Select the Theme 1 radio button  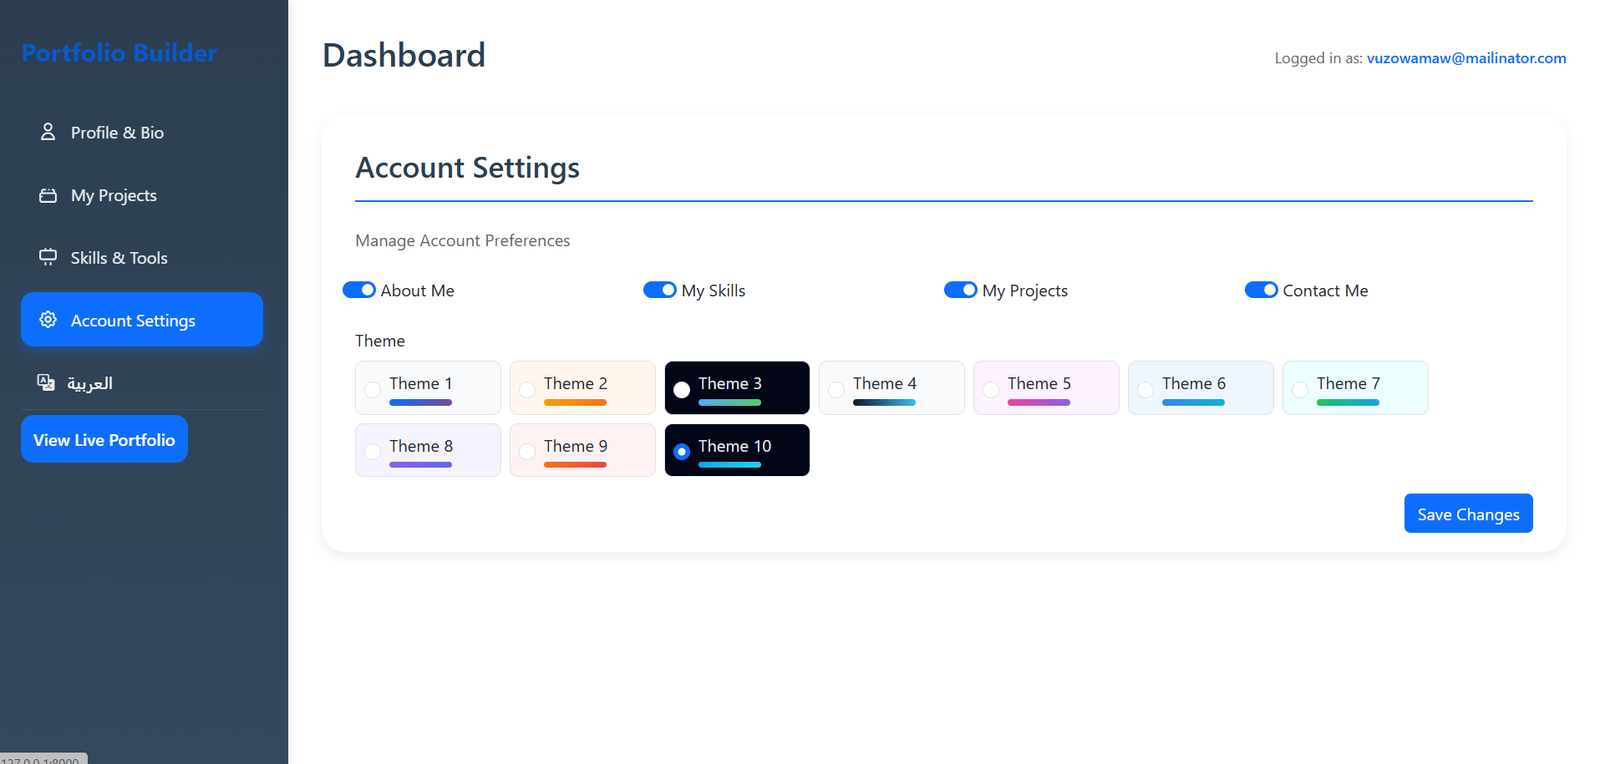point(373,390)
